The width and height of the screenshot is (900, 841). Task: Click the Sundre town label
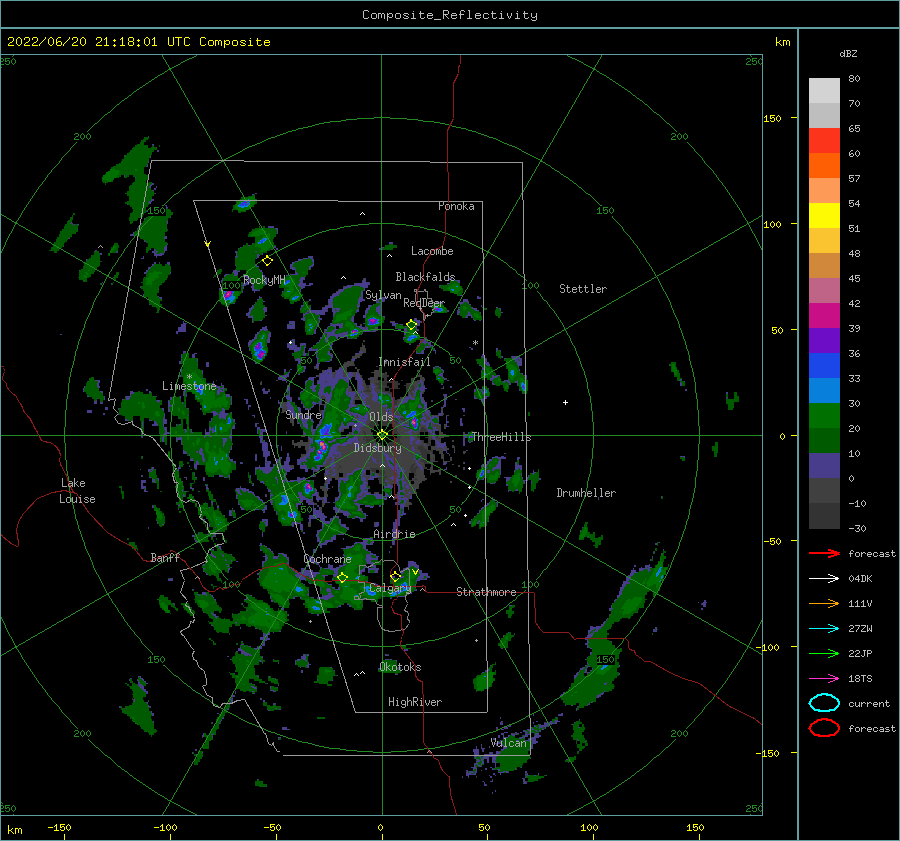click(303, 414)
